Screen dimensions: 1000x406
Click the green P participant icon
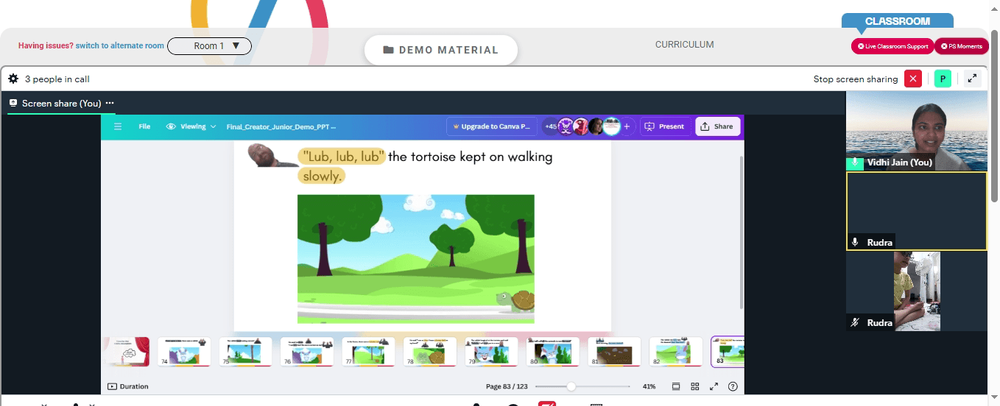(943, 79)
